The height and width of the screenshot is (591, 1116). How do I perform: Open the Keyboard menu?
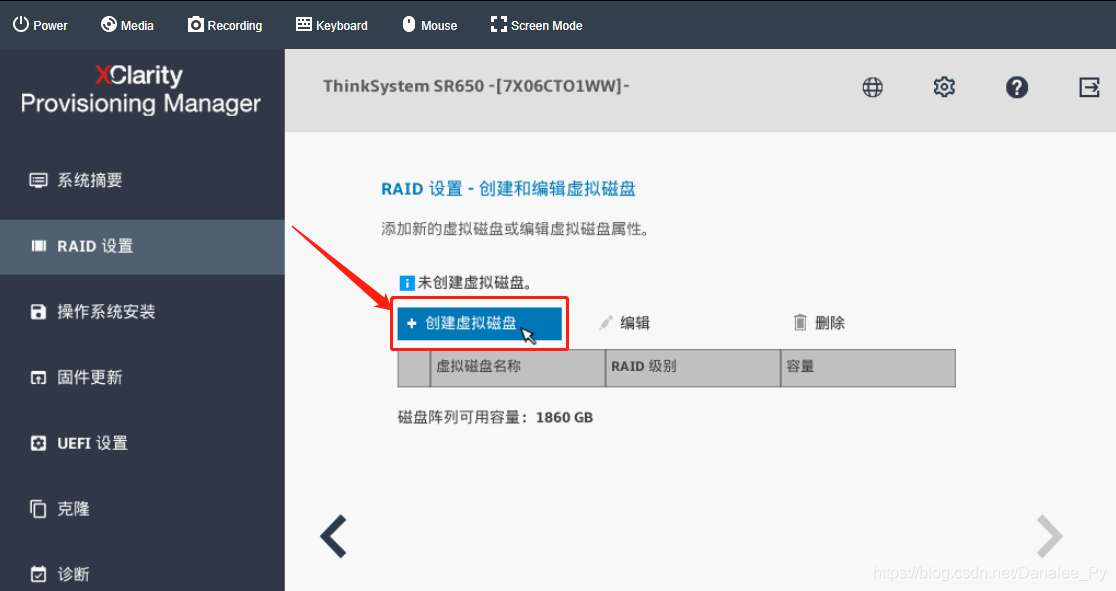(332, 25)
